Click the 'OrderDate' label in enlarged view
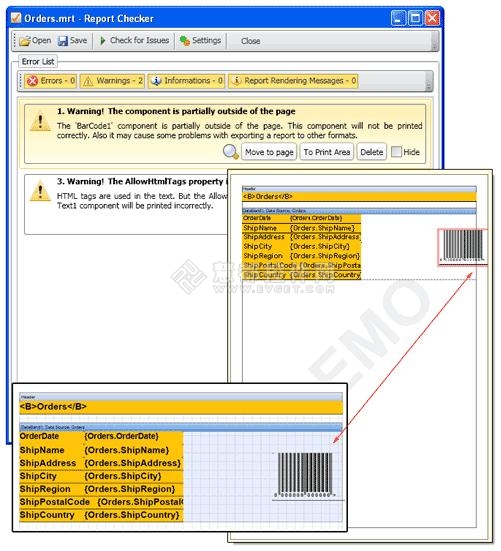This screenshot has width=501, height=551. (x=39, y=436)
